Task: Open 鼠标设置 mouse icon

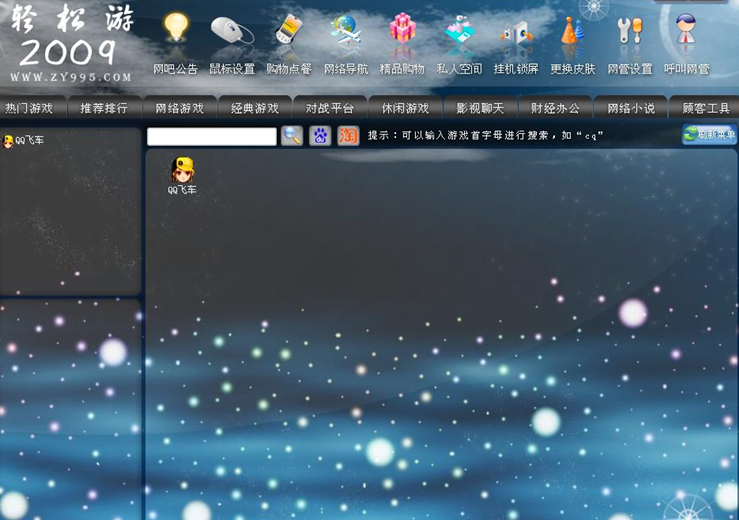Action: click(232, 31)
